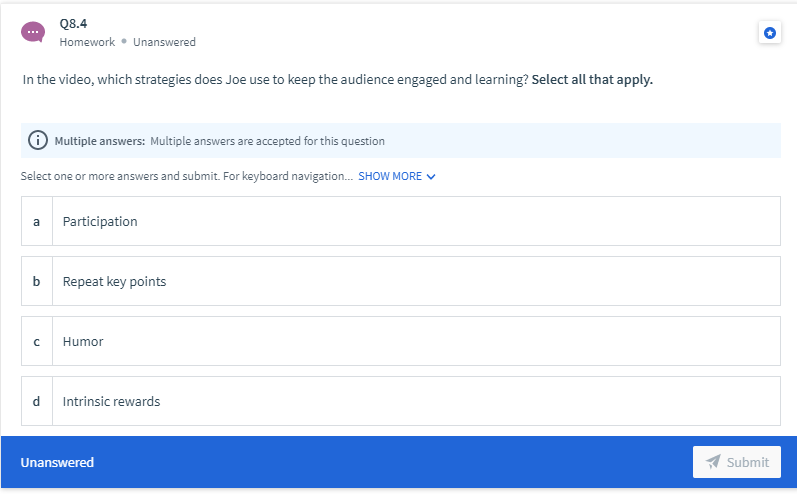Click letter d option box

click(37, 401)
